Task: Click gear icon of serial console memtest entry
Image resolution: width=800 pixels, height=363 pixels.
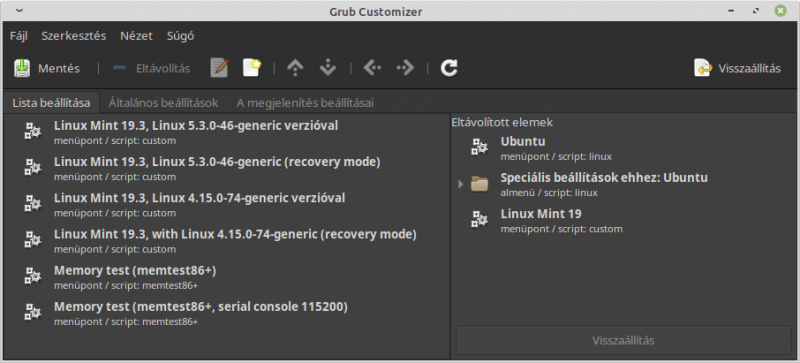Action: pyautogui.click(x=33, y=312)
